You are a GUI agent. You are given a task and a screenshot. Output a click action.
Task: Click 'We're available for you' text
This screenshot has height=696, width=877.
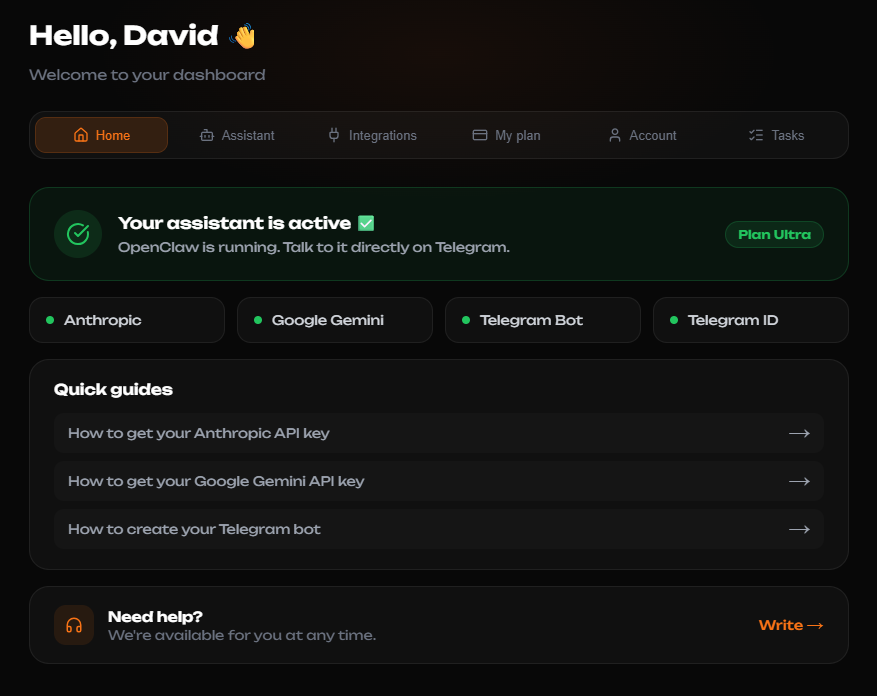[242, 636]
